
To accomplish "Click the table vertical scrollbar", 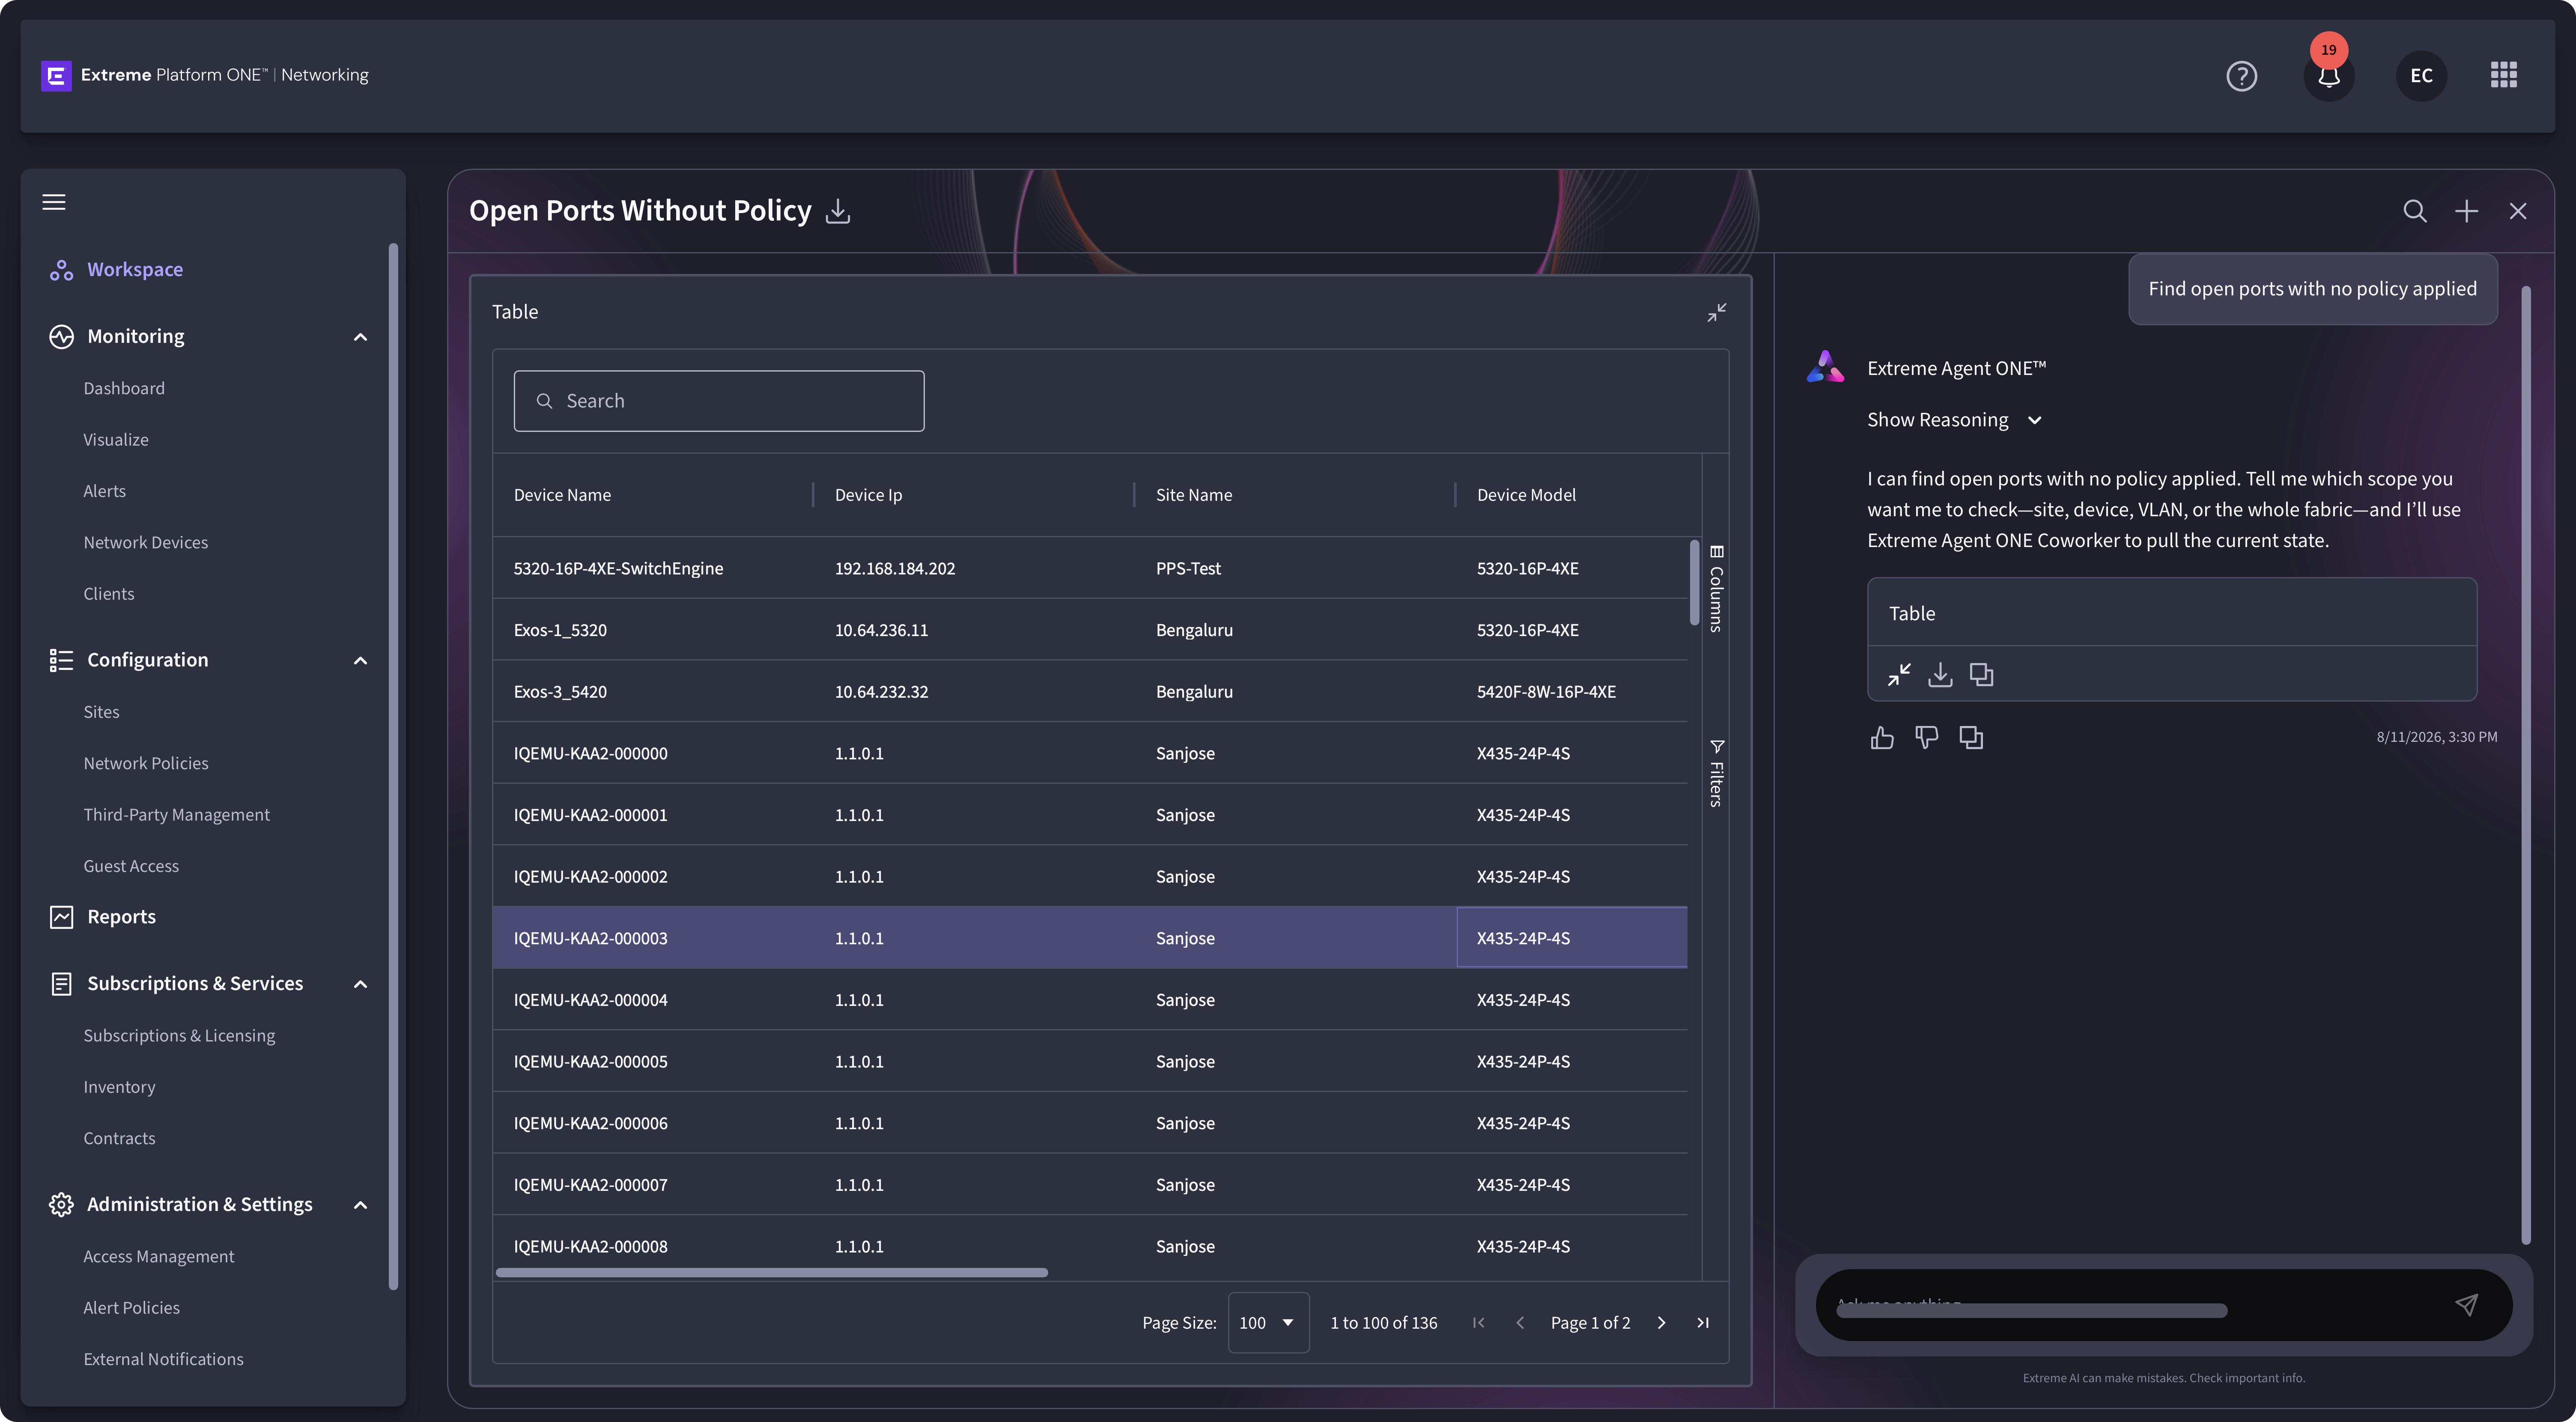I will tap(1694, 583).
